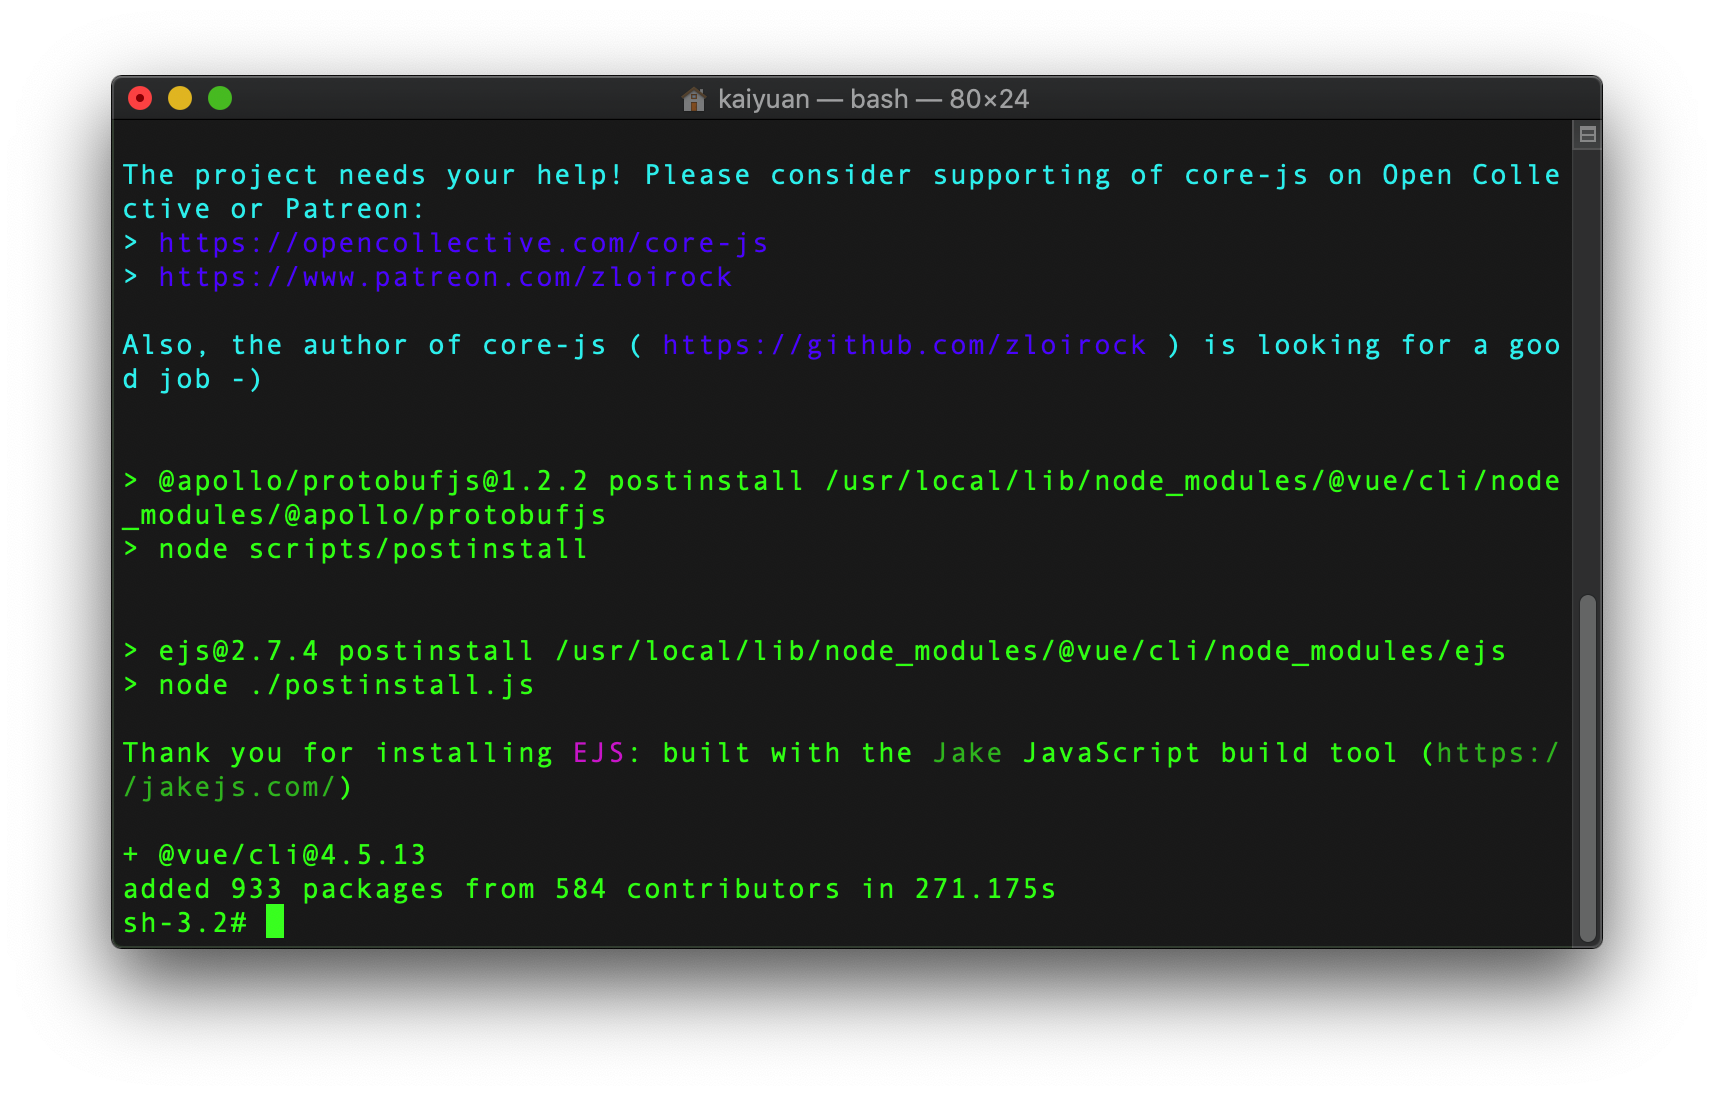Click the '@apollo/protobufjs@1.2.2 postinstall' text

tap(481, 481)
